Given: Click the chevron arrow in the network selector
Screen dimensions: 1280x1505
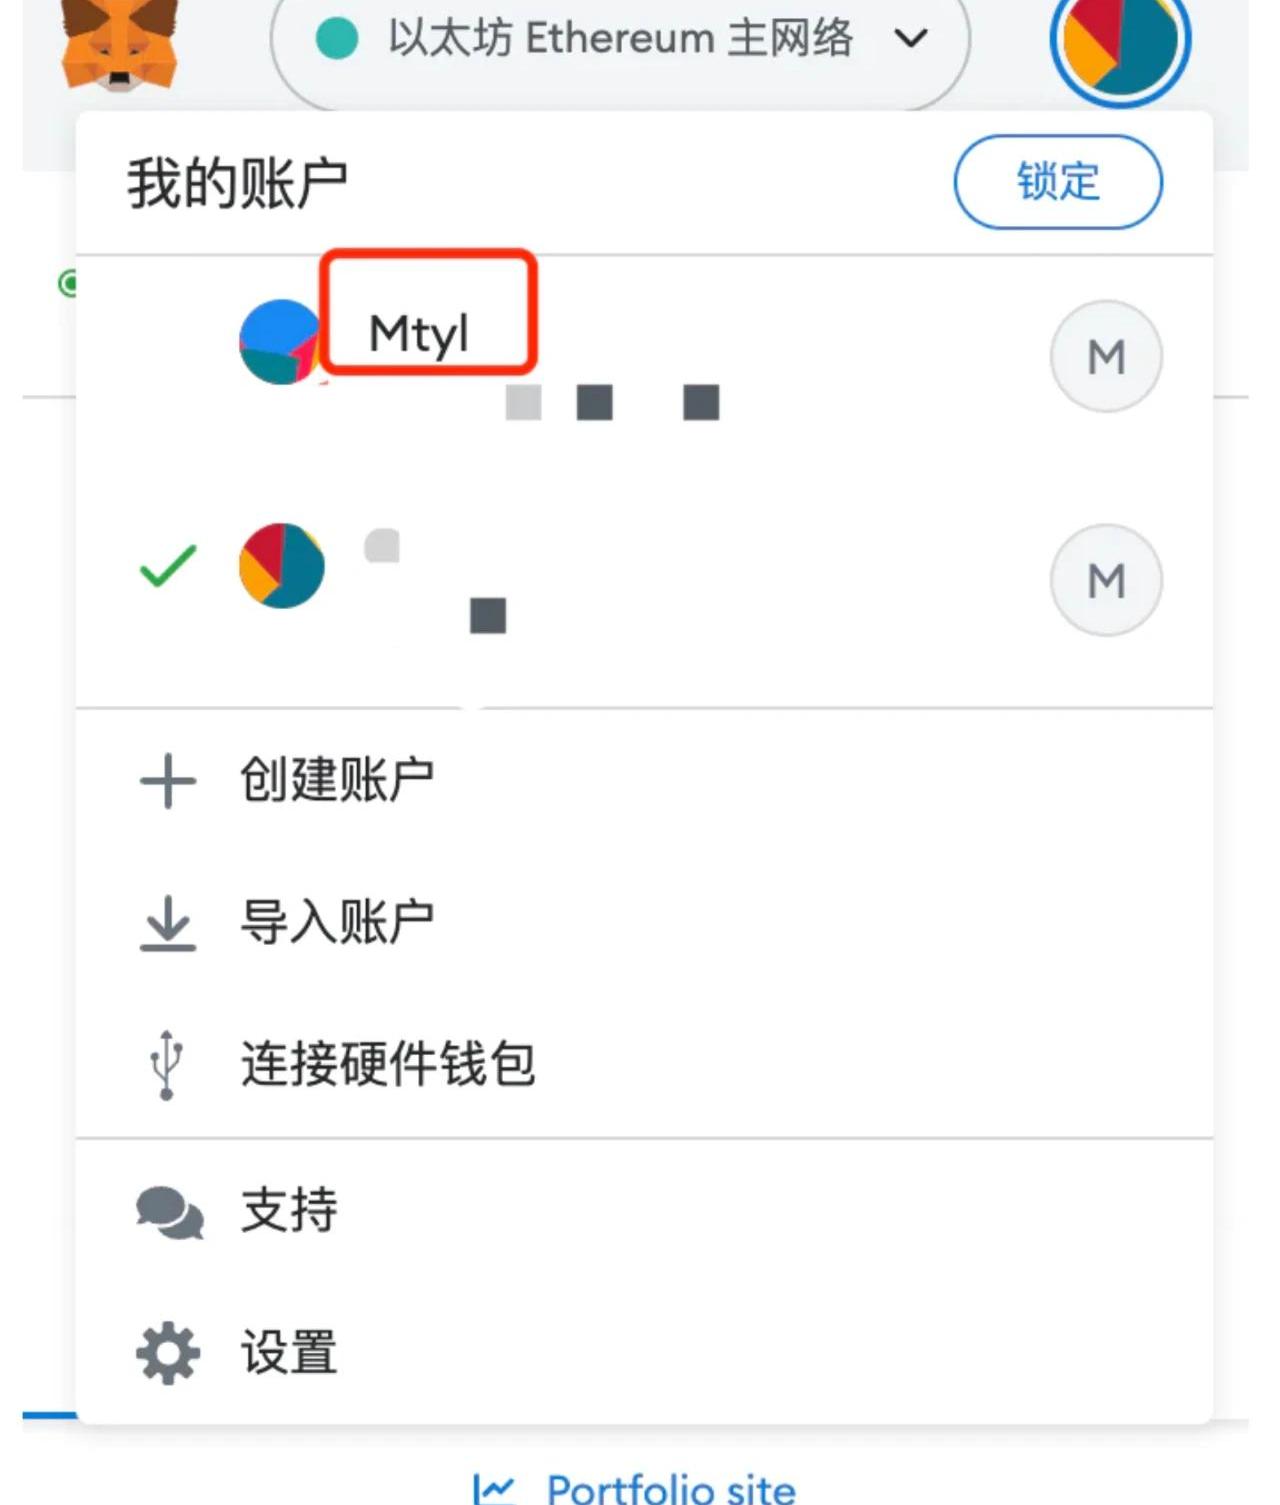Looking at the screenshot, I should (911, 39).
